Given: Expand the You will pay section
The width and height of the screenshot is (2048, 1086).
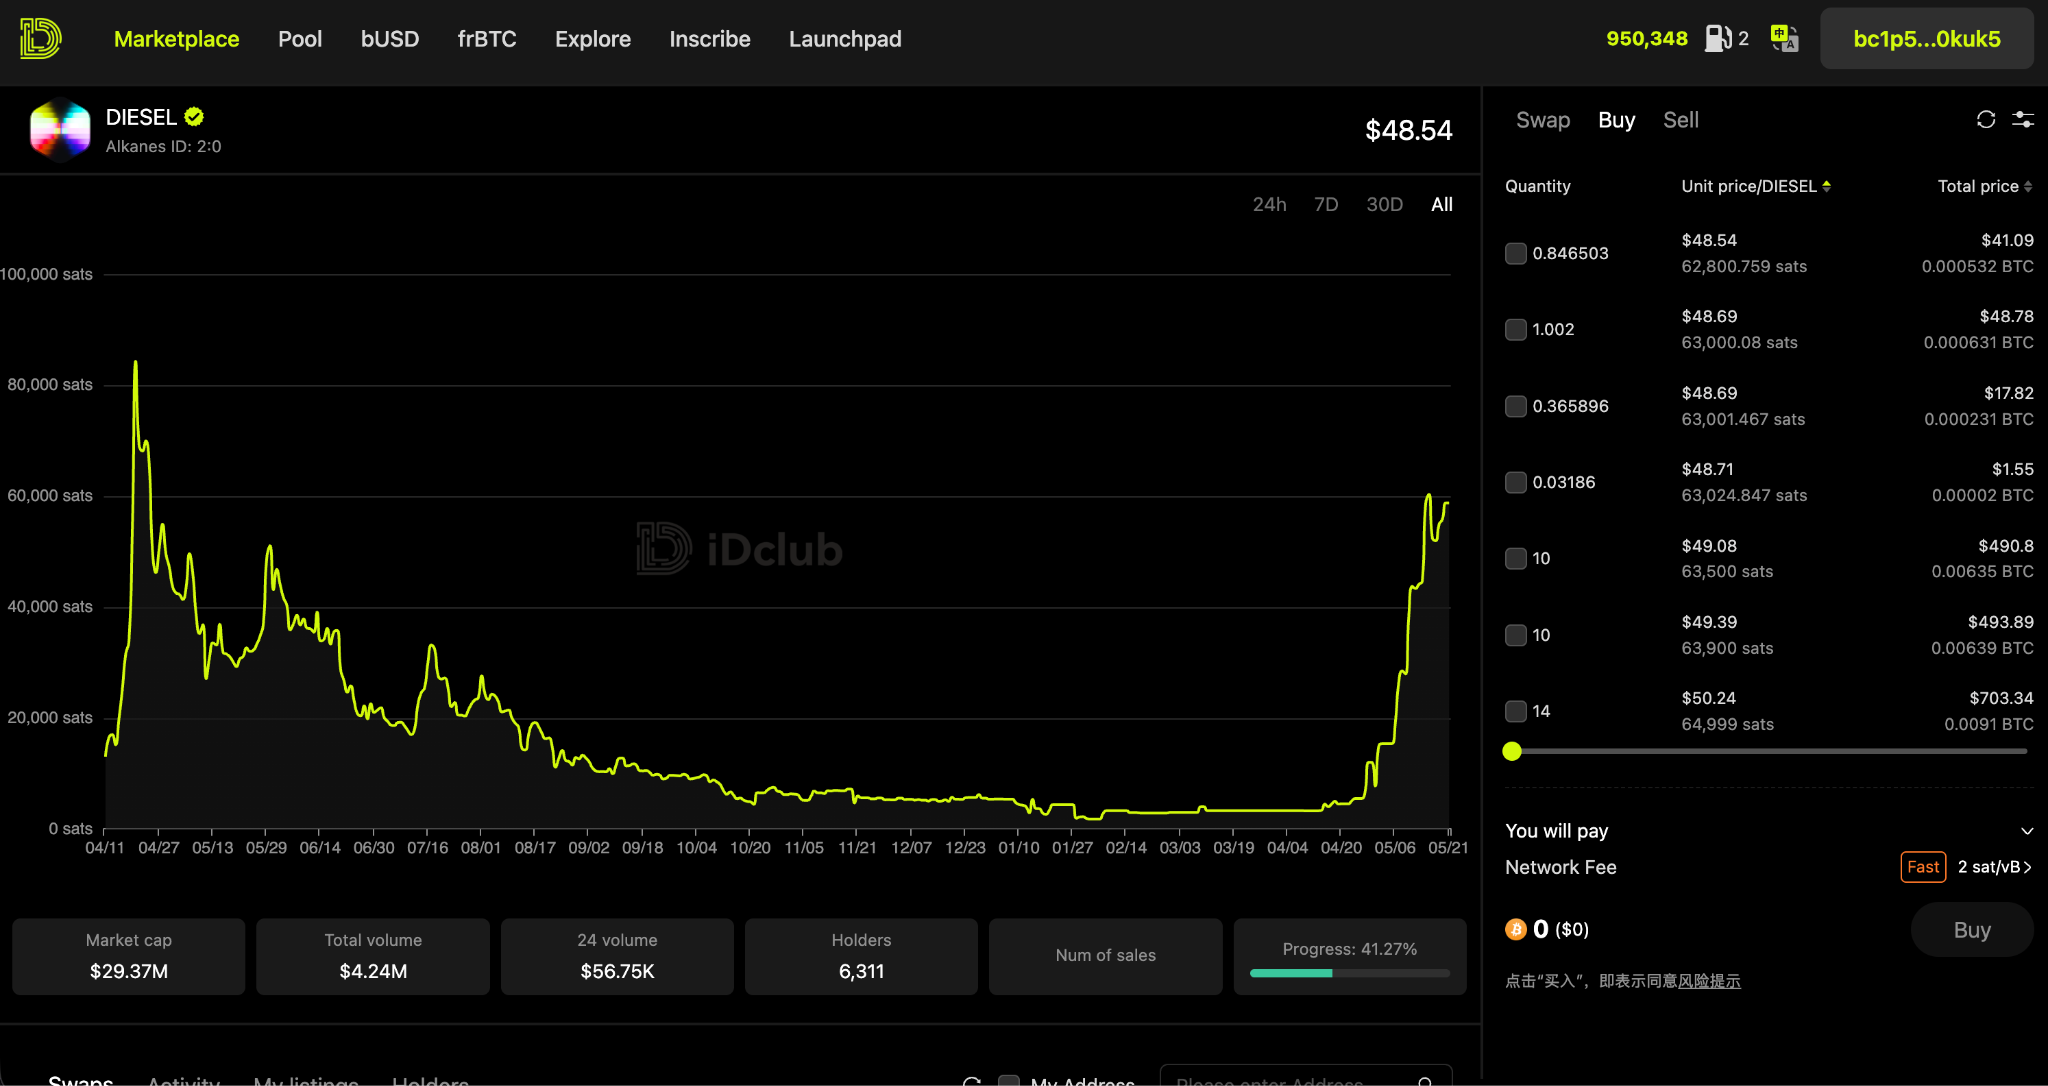Looking at the screenshot, I should click(x=2027, y=831).
